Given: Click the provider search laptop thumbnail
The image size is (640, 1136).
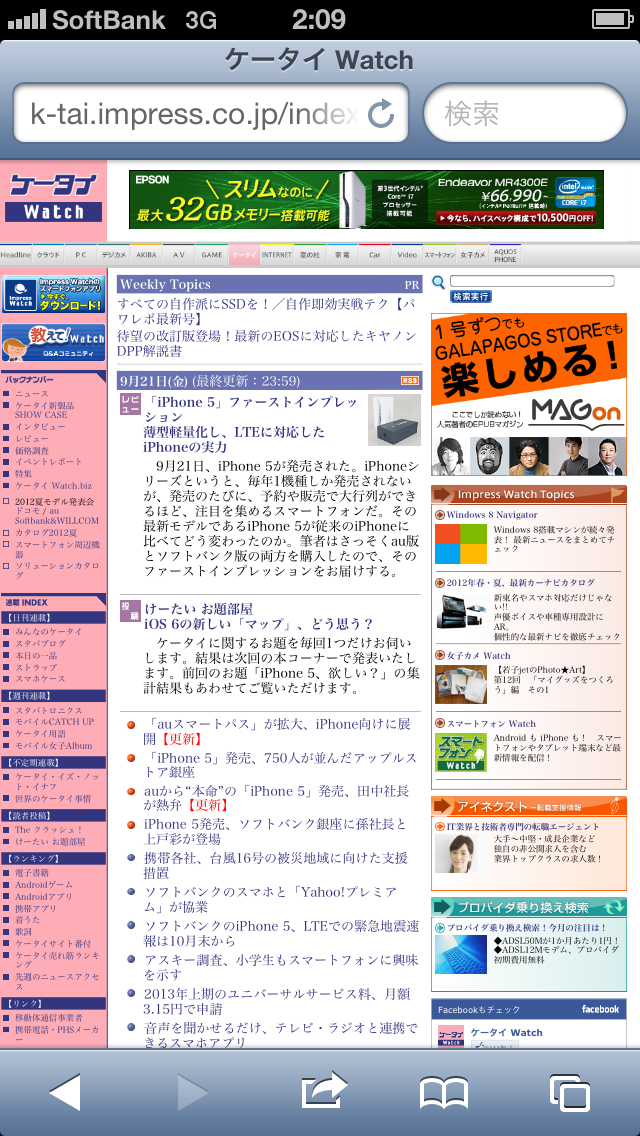Looking at the screenshot, I should tap(460, 954).
